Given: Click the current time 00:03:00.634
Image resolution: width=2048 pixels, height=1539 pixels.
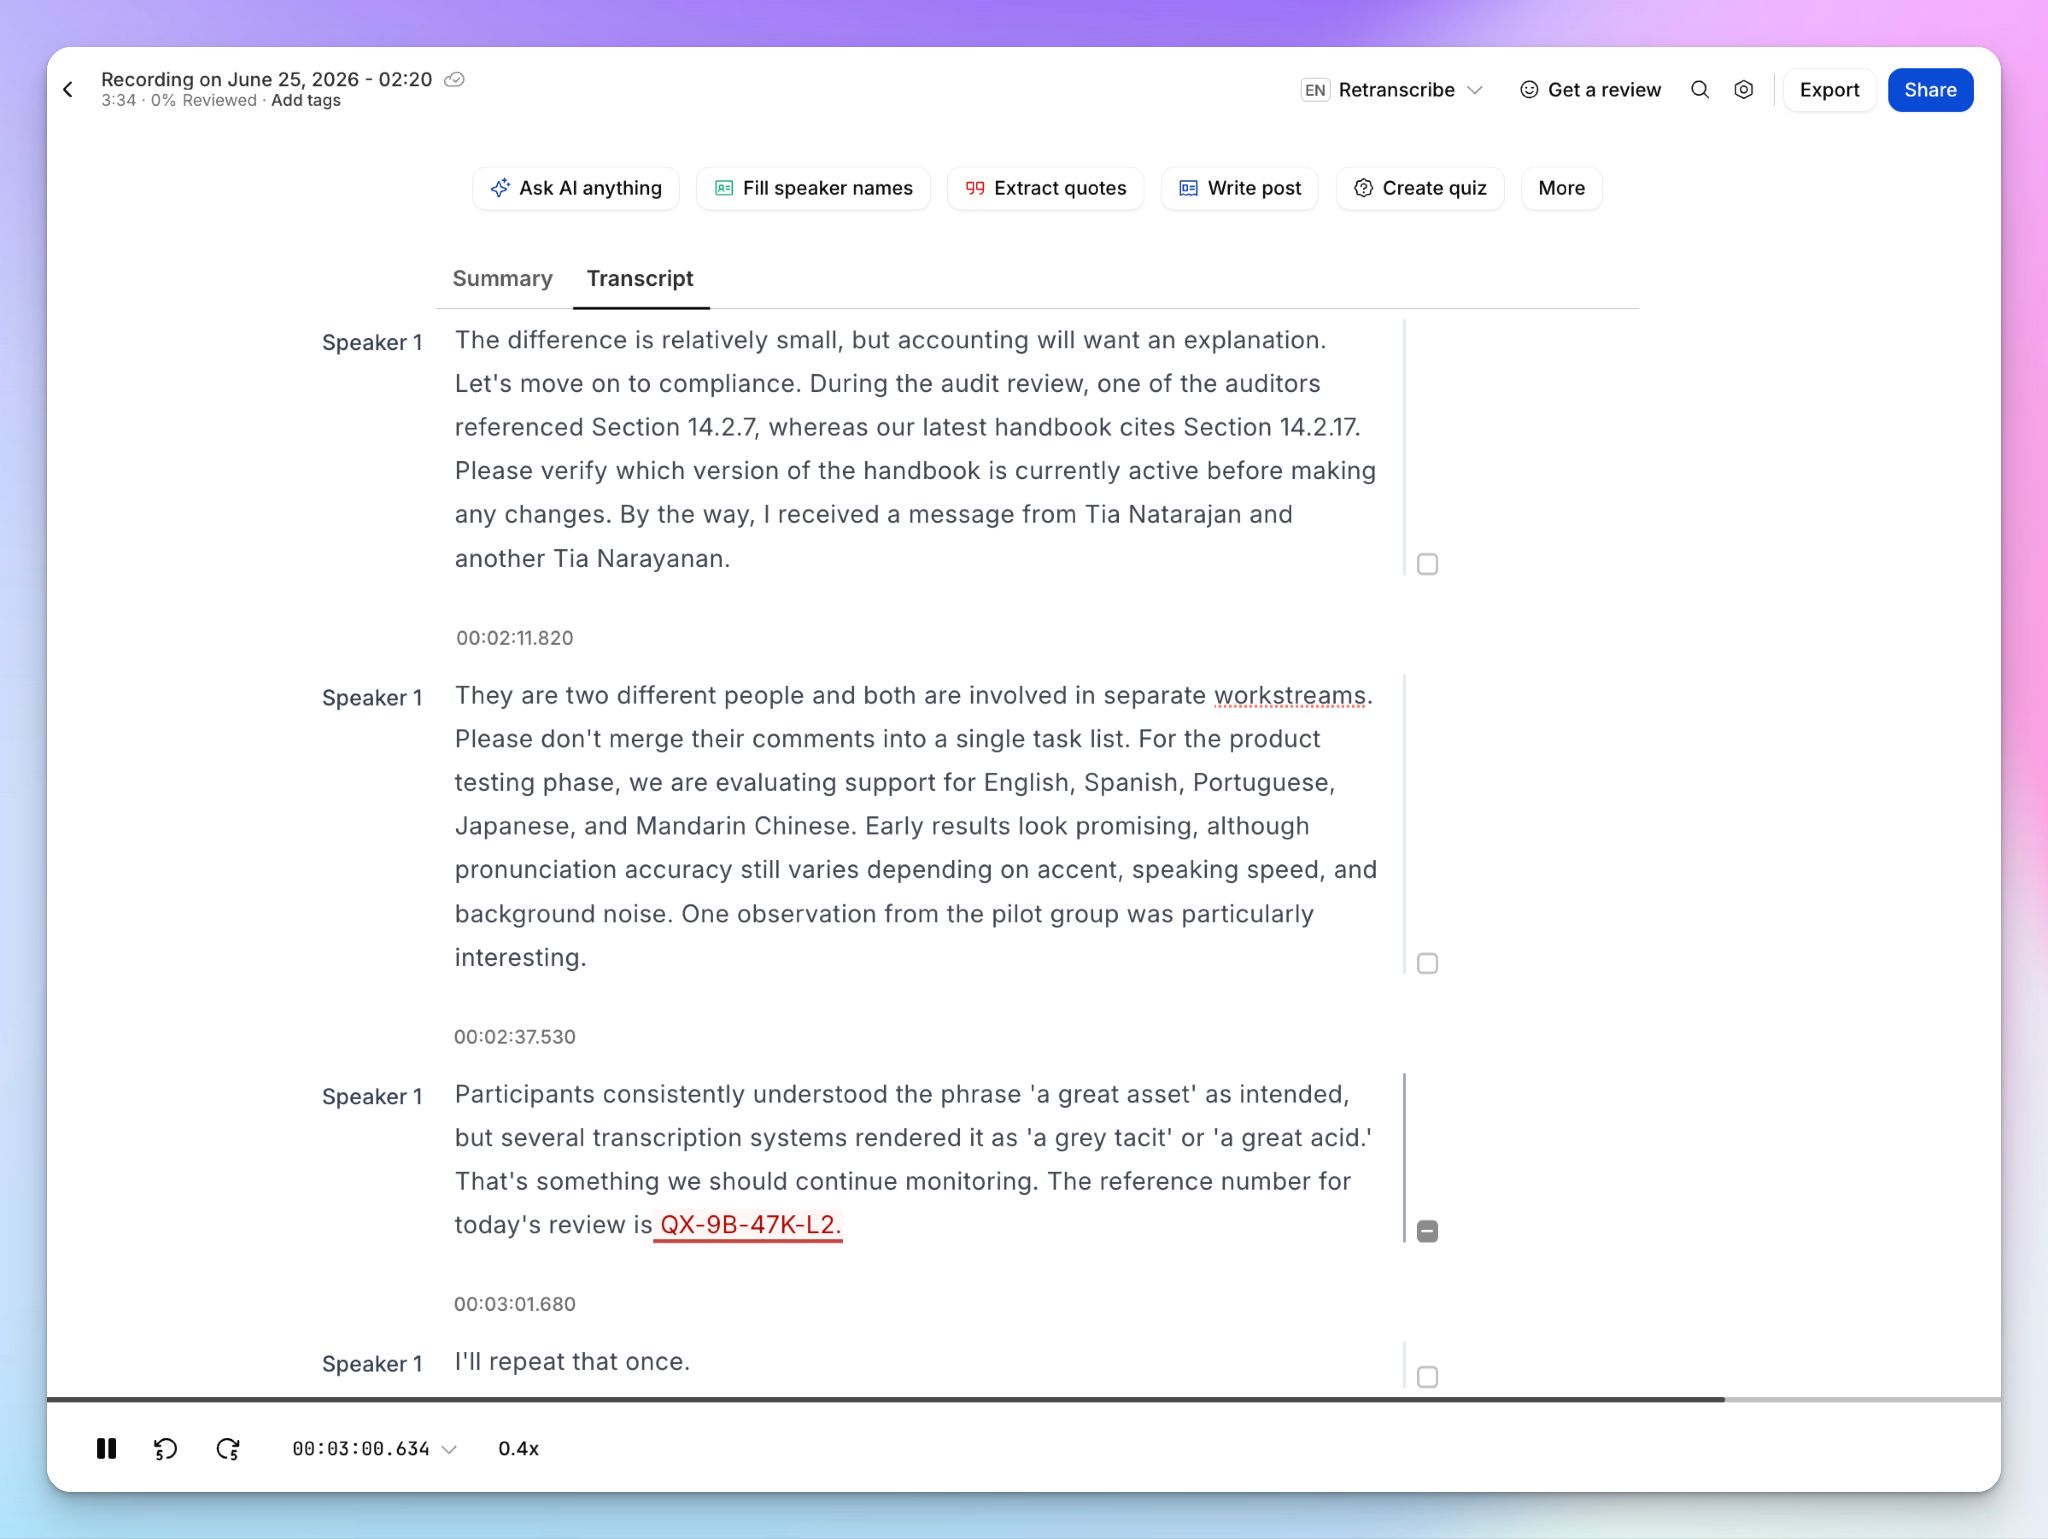Looking at the screenshot, I should click(360, 1448).
